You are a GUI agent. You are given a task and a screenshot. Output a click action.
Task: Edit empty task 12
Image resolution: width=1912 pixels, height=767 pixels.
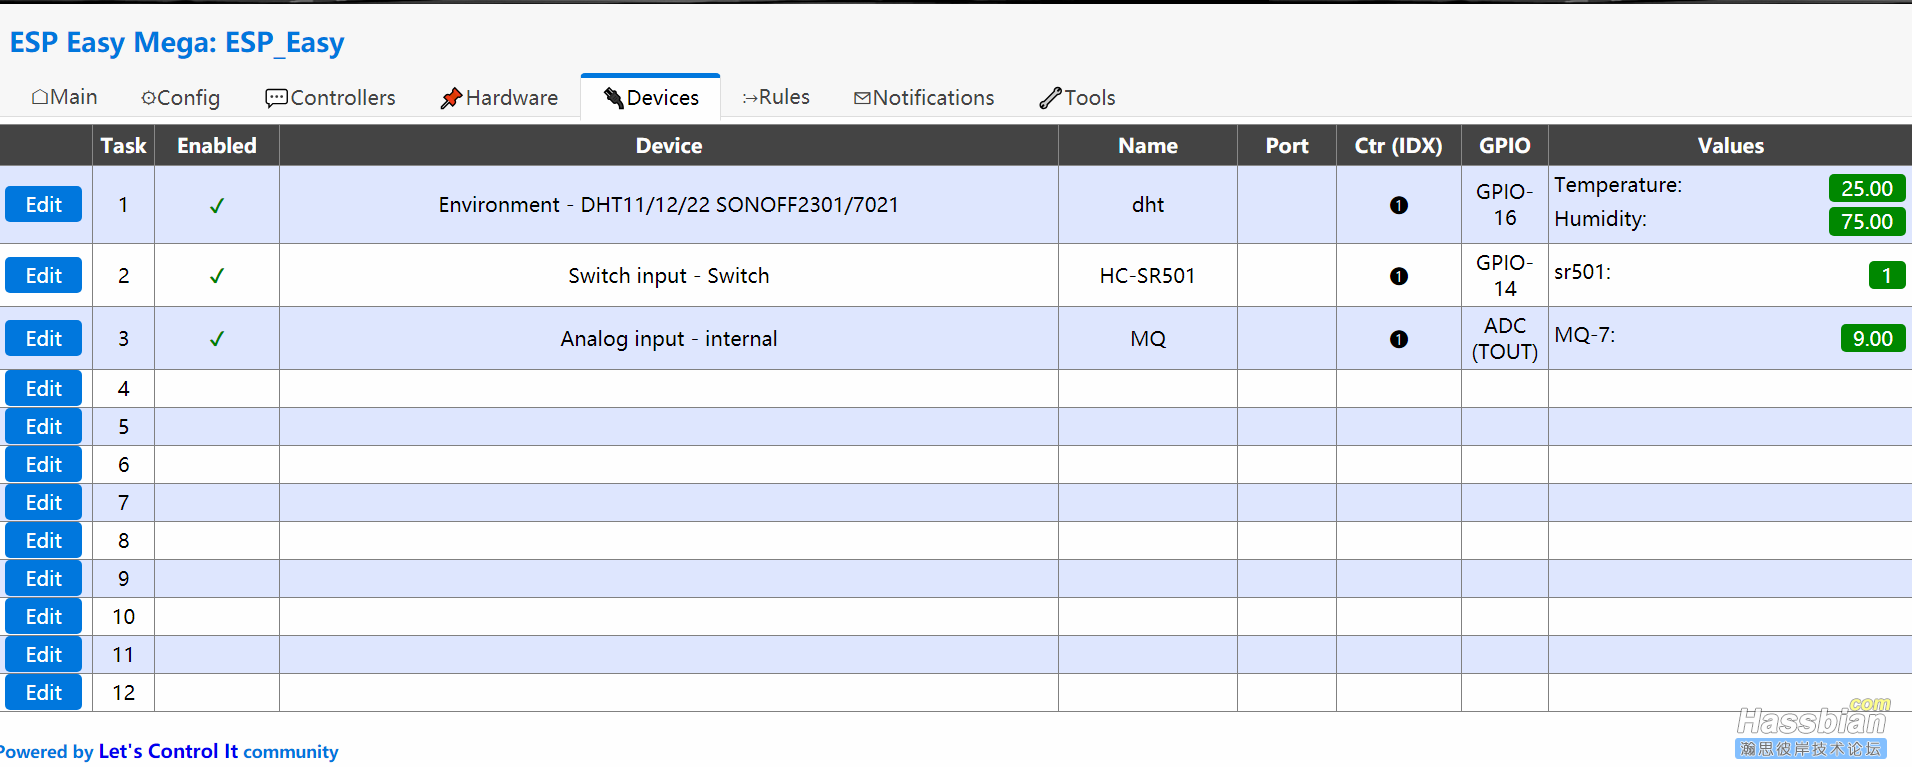pos(44,692)
